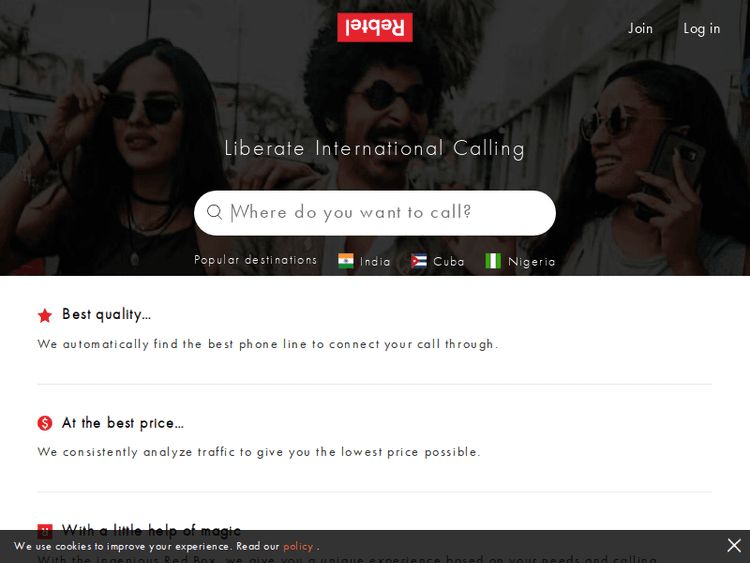Click the red dollar coin icon
Image resolution: width=750 pixels, height=563 pixels.
click(x=45, y=423)
